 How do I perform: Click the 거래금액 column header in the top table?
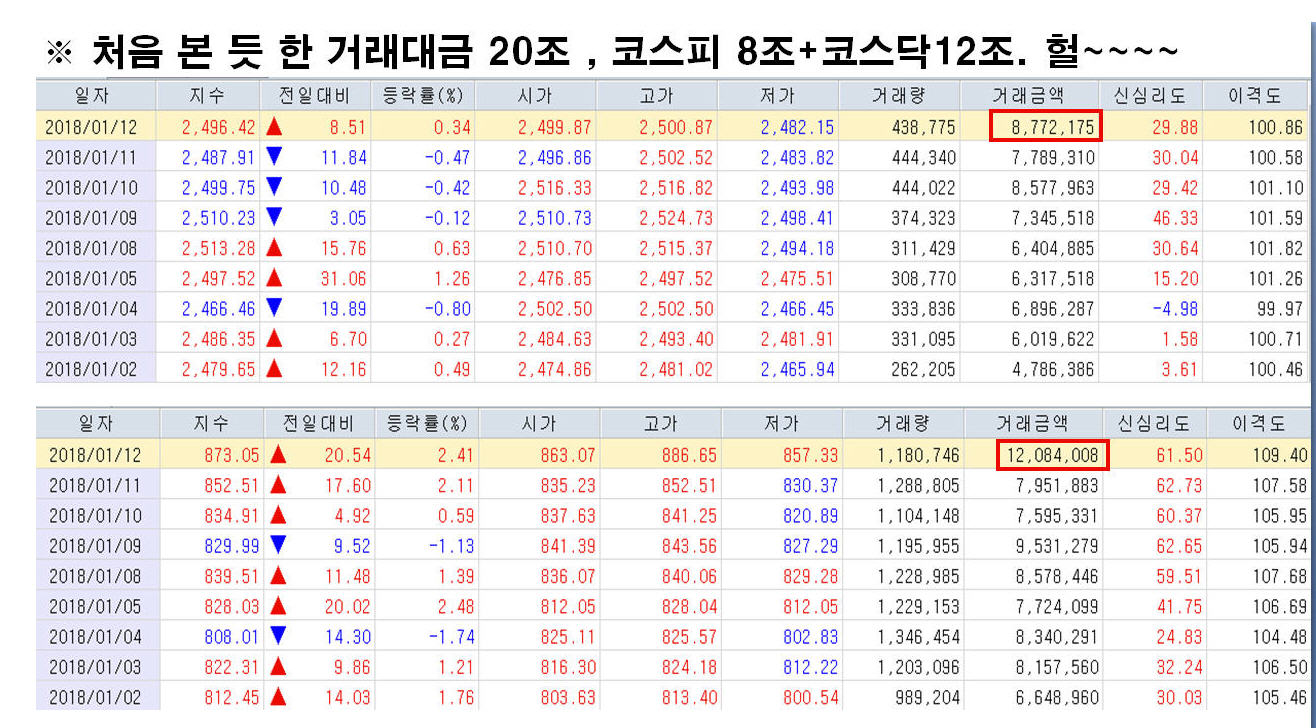[1029, 96]
